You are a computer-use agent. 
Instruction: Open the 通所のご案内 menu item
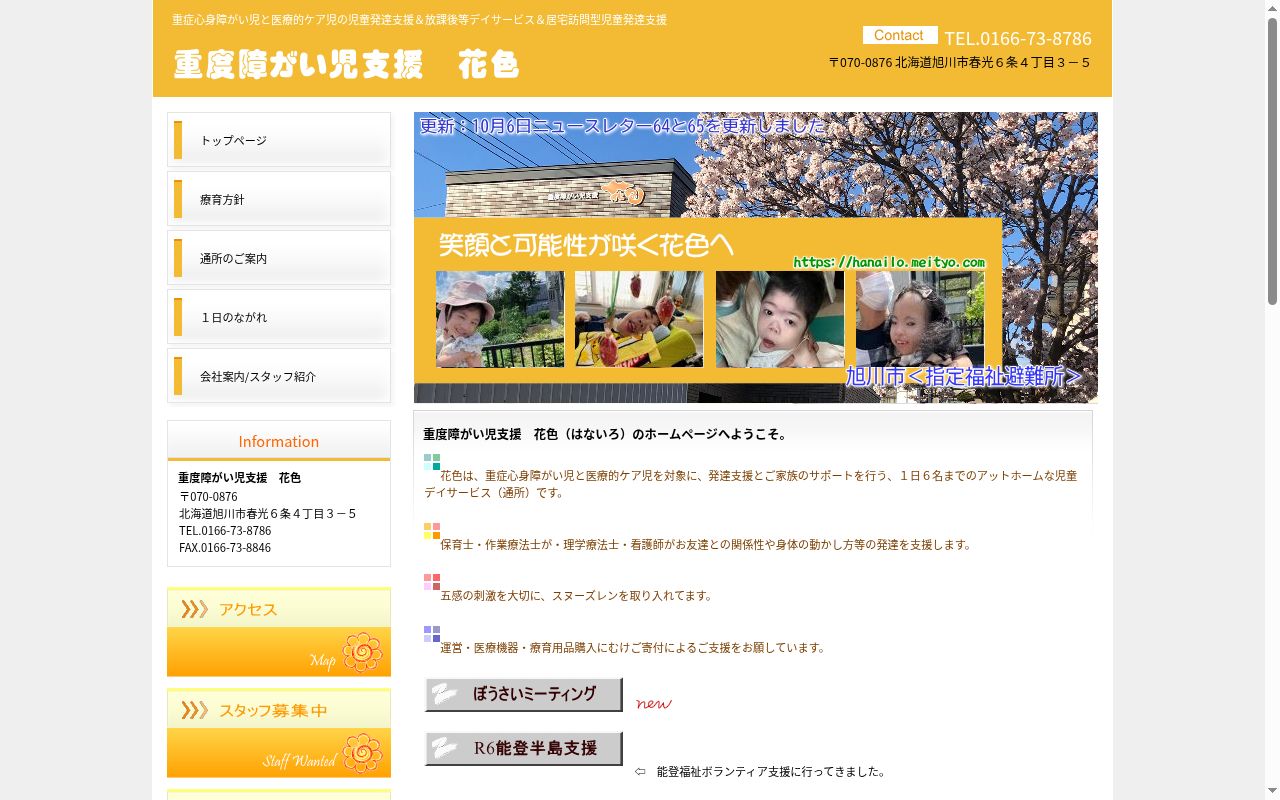point(279,258)
